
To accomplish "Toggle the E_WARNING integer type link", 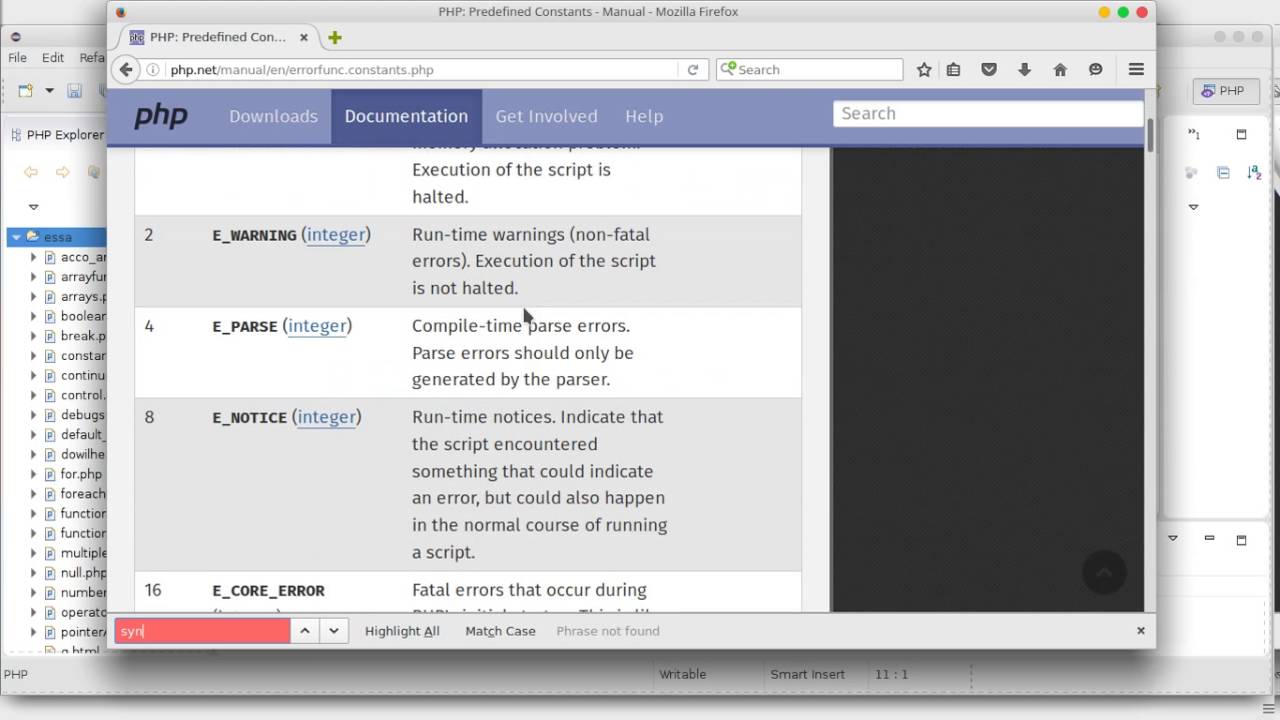I will tap(336, 235).
